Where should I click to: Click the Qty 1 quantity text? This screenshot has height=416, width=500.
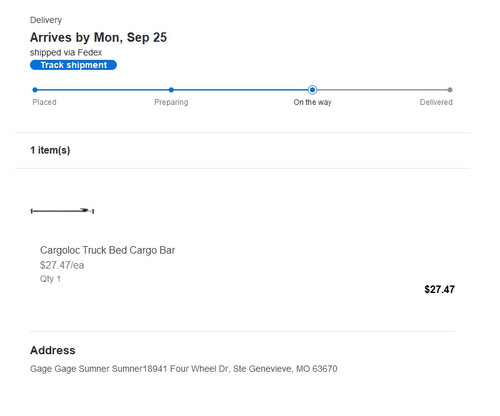(x=50, y=279)
